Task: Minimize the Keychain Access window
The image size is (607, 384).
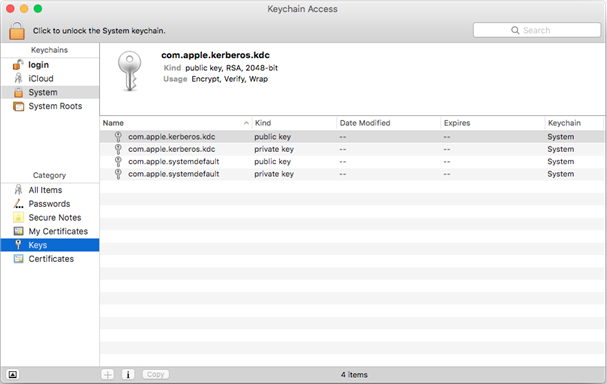Action: click(24, 9)
